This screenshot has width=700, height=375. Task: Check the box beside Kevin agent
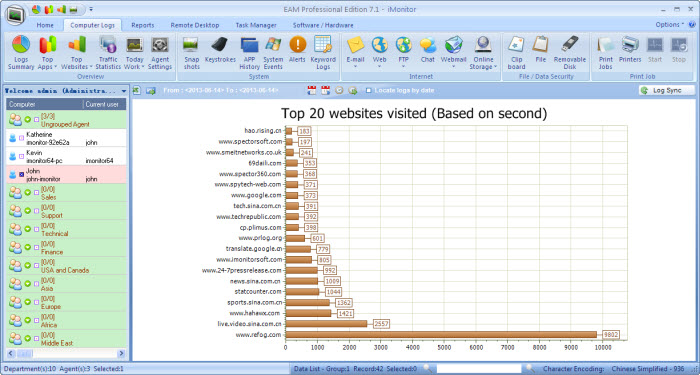pos(21,156)
